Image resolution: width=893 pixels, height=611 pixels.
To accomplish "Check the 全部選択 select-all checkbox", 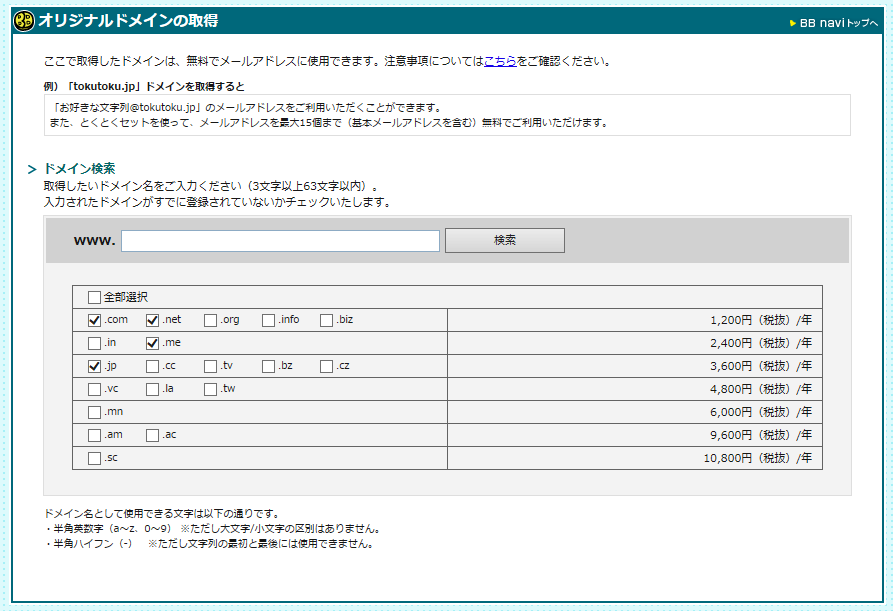I will point(94,297).
